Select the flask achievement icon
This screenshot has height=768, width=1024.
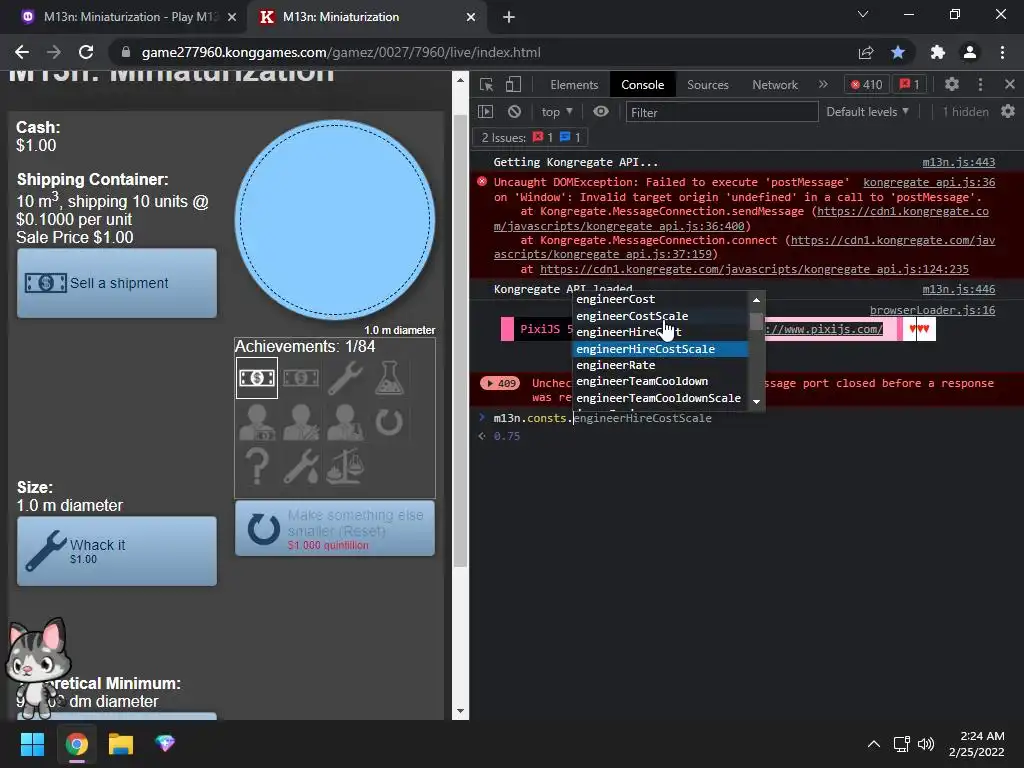point(389,377)
